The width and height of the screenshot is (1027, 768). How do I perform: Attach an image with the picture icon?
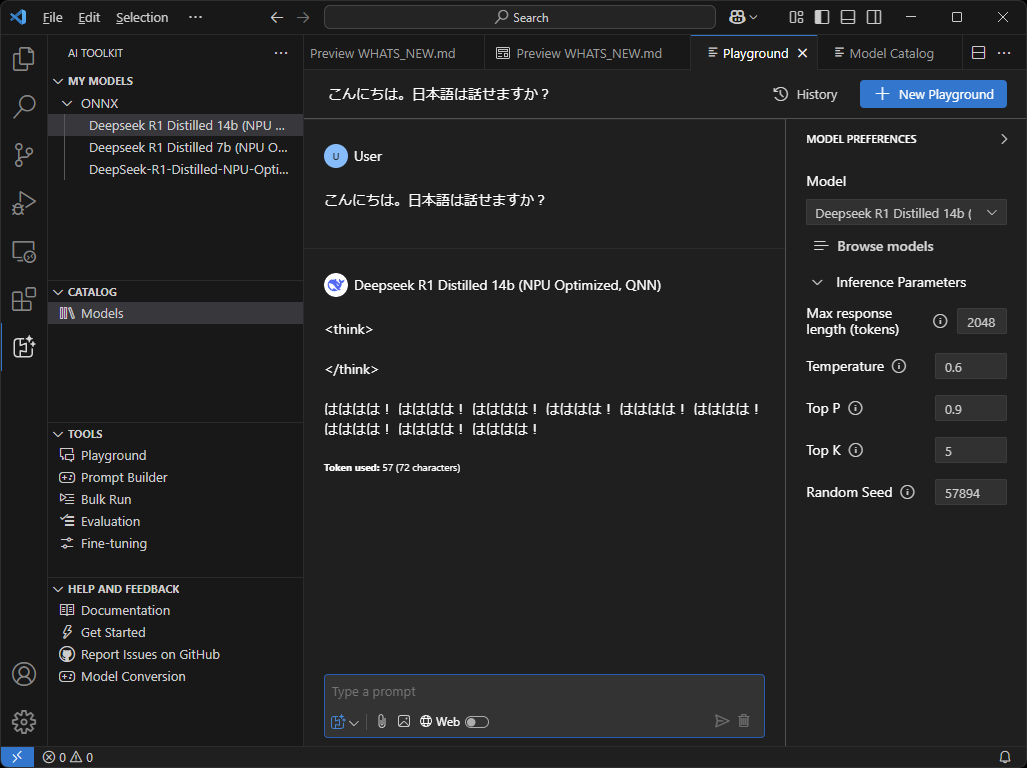tap(404, 721)
